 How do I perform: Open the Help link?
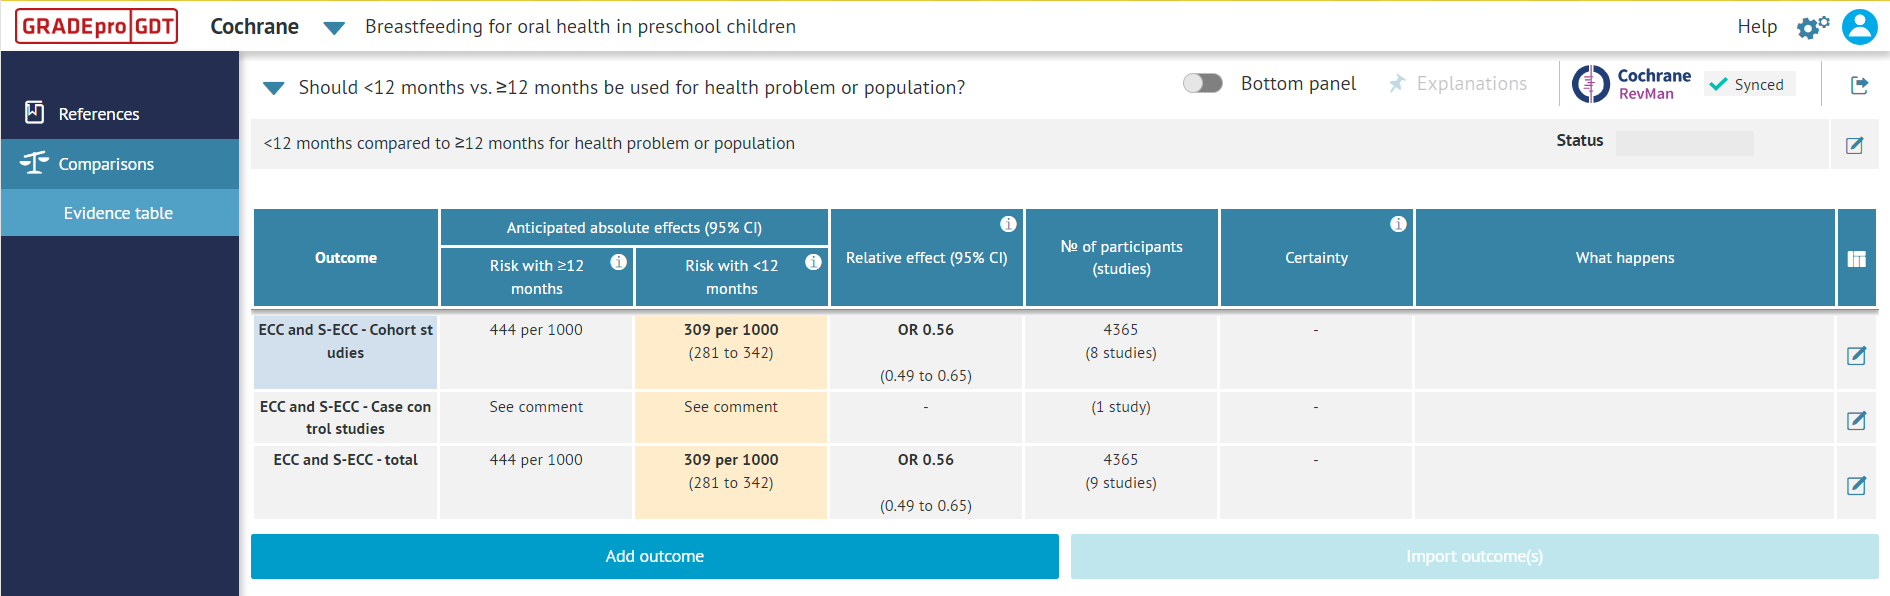[x=1756, y=27]
